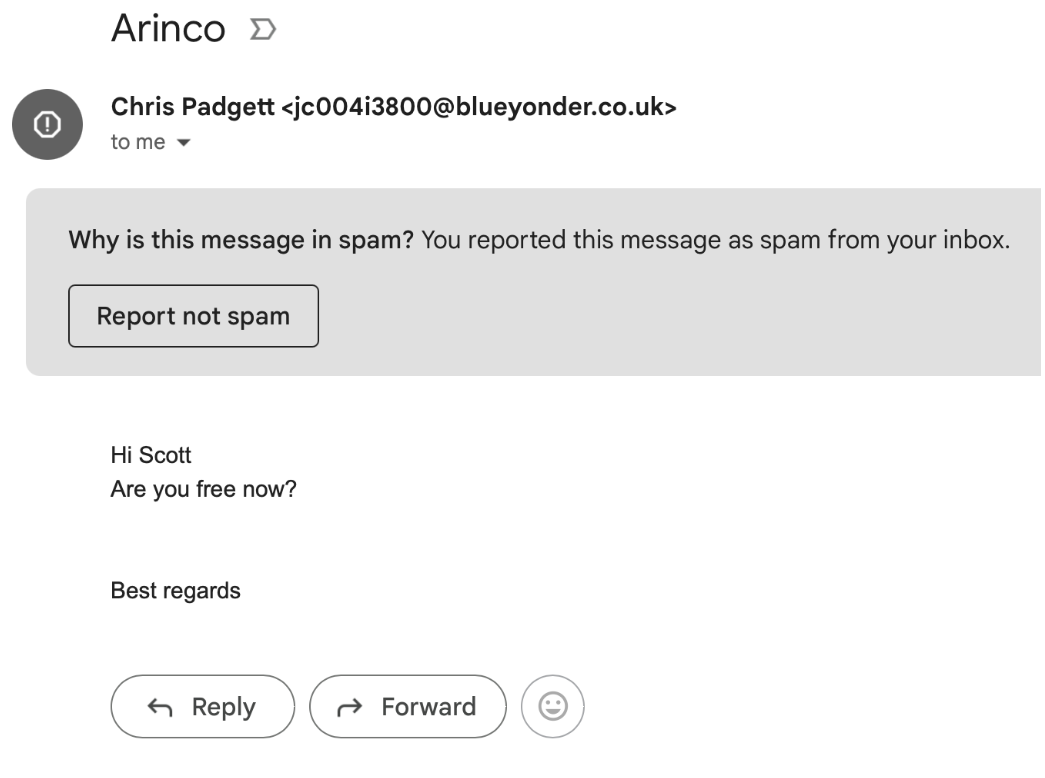Select the email subject Arinco
1045x778 pixels.
point(170,28)
